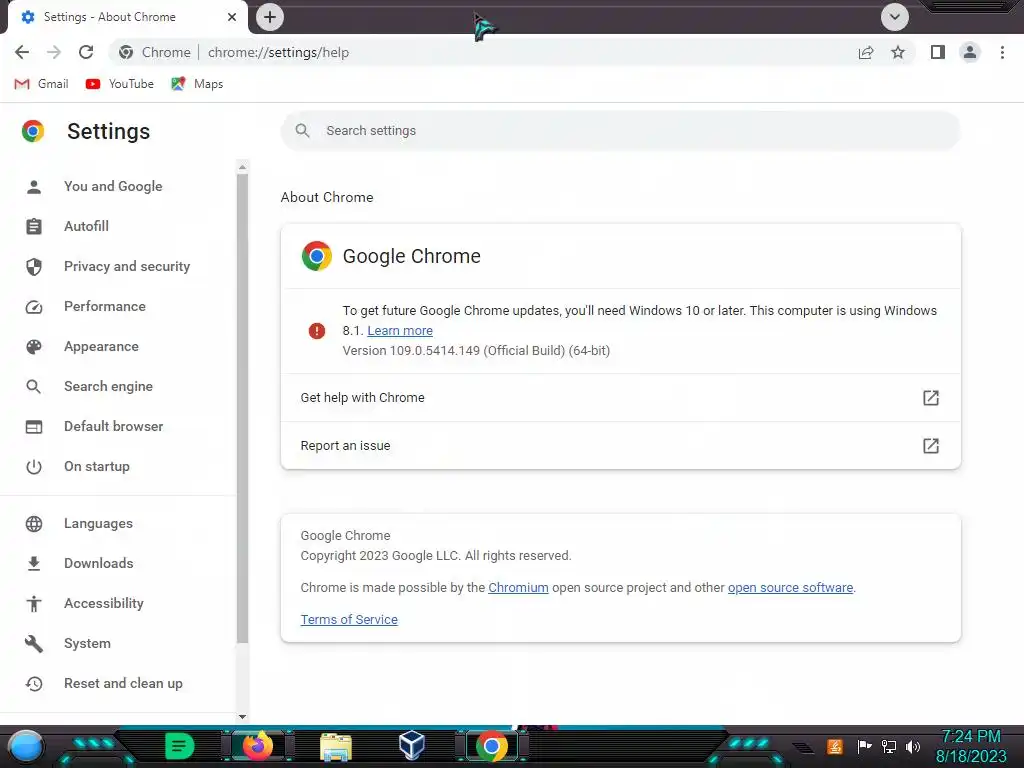Open Autofill settings
The height and width of the screenshot is (768, 1024).
tap(86, 226)
